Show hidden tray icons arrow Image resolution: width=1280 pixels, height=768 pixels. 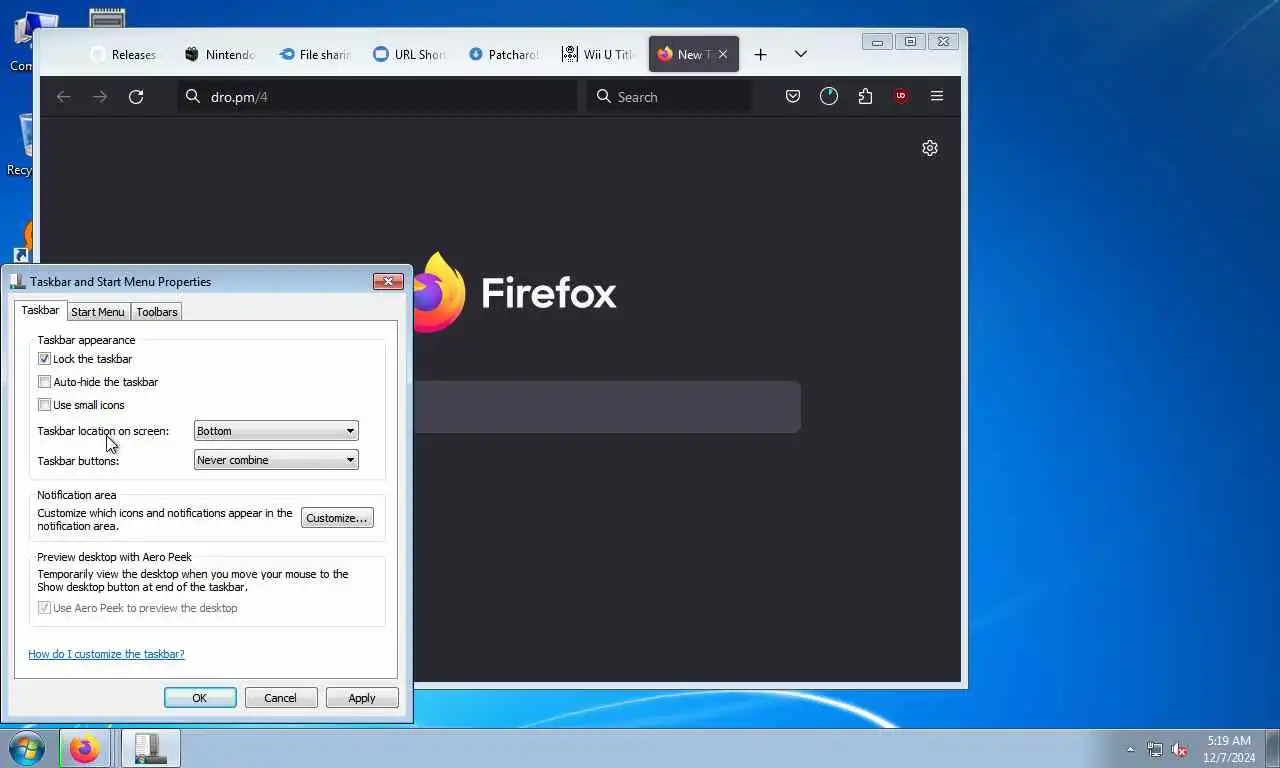(x=1130, y=749)
